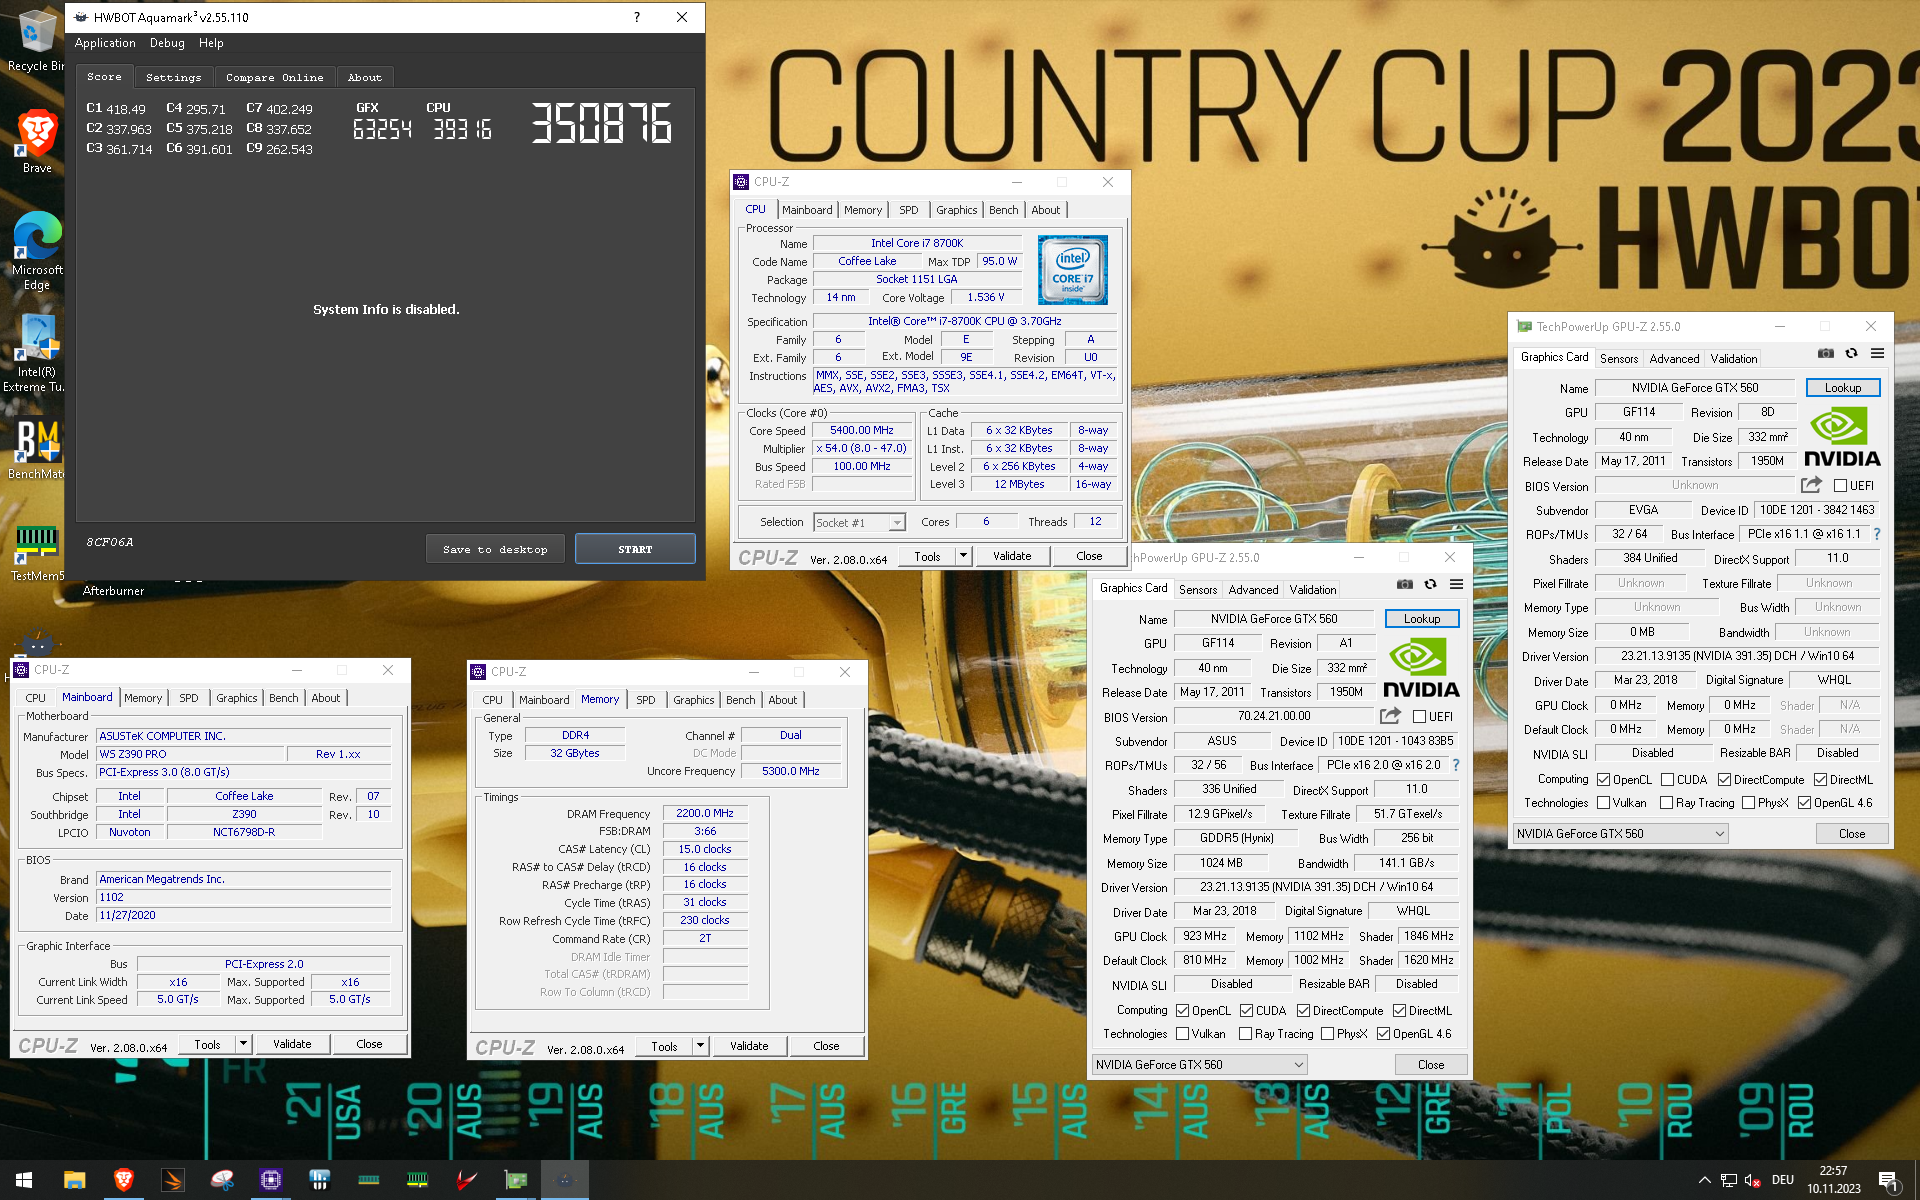Open the hamburger menu in the lower GPU-Z
This screenshot has width=1920, height=1200.
[1456, 584]
